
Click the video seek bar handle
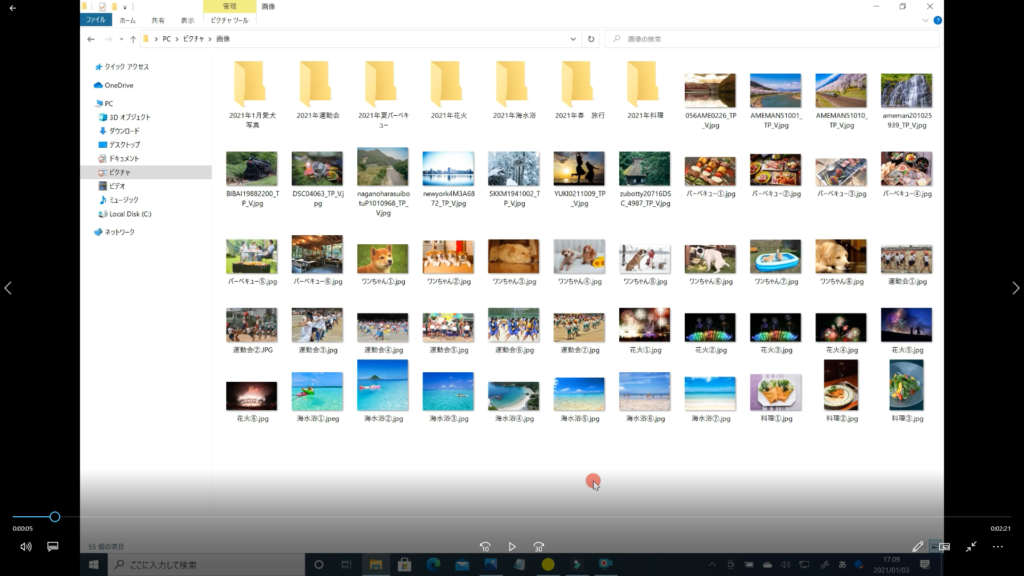coord(55,517)
